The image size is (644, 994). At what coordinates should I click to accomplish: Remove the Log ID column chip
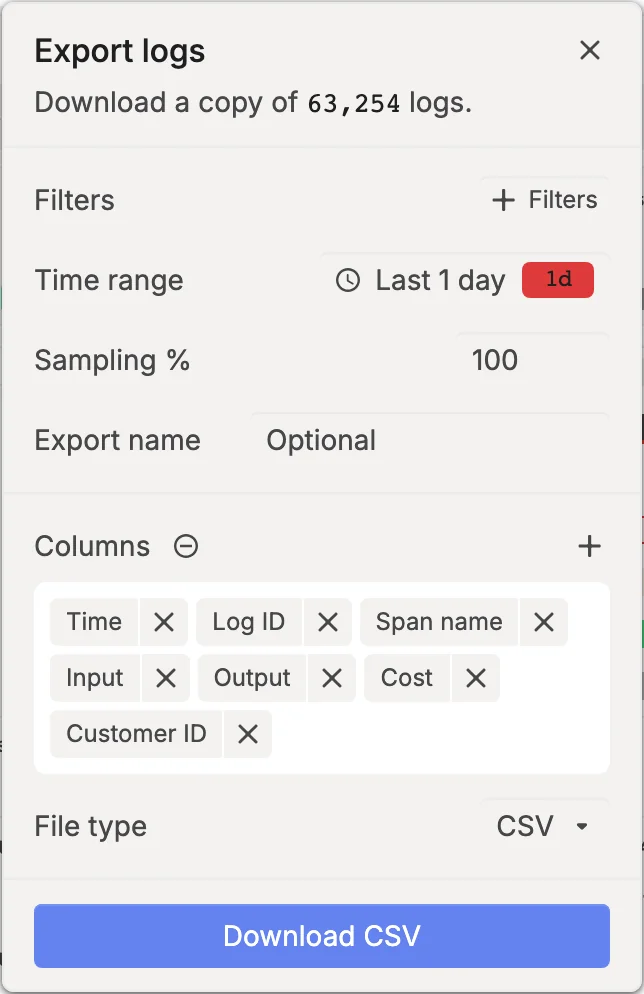pyautogui.click(x=328, y=622)
